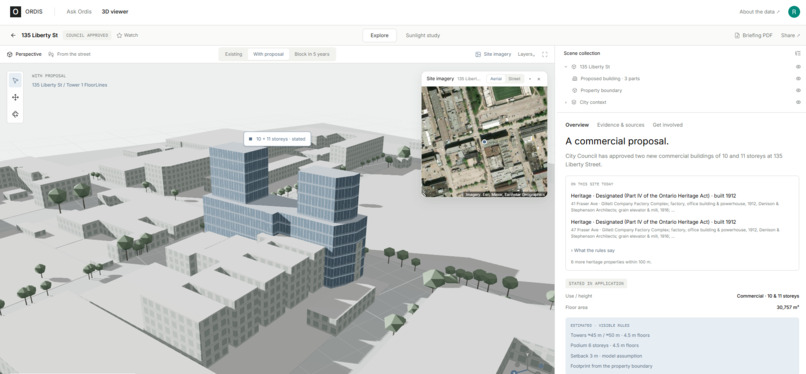
Task: Go back using the left arrow
Action: [13, 35]
